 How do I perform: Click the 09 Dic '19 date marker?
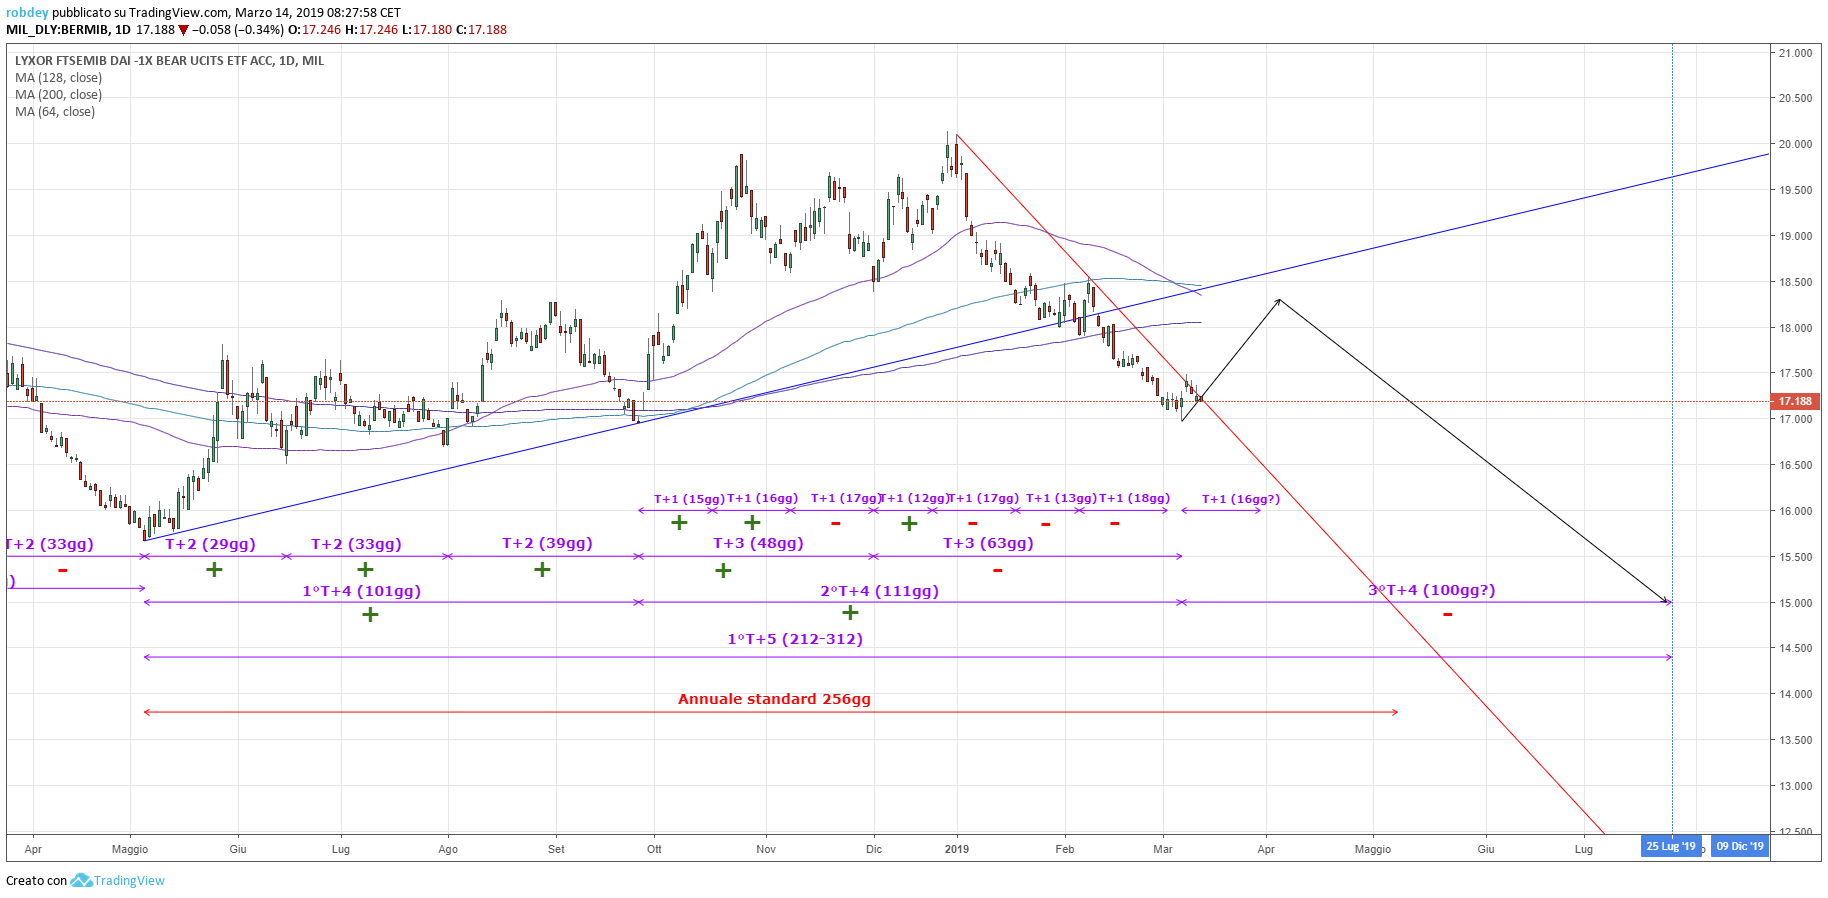tap(1740, 846)
